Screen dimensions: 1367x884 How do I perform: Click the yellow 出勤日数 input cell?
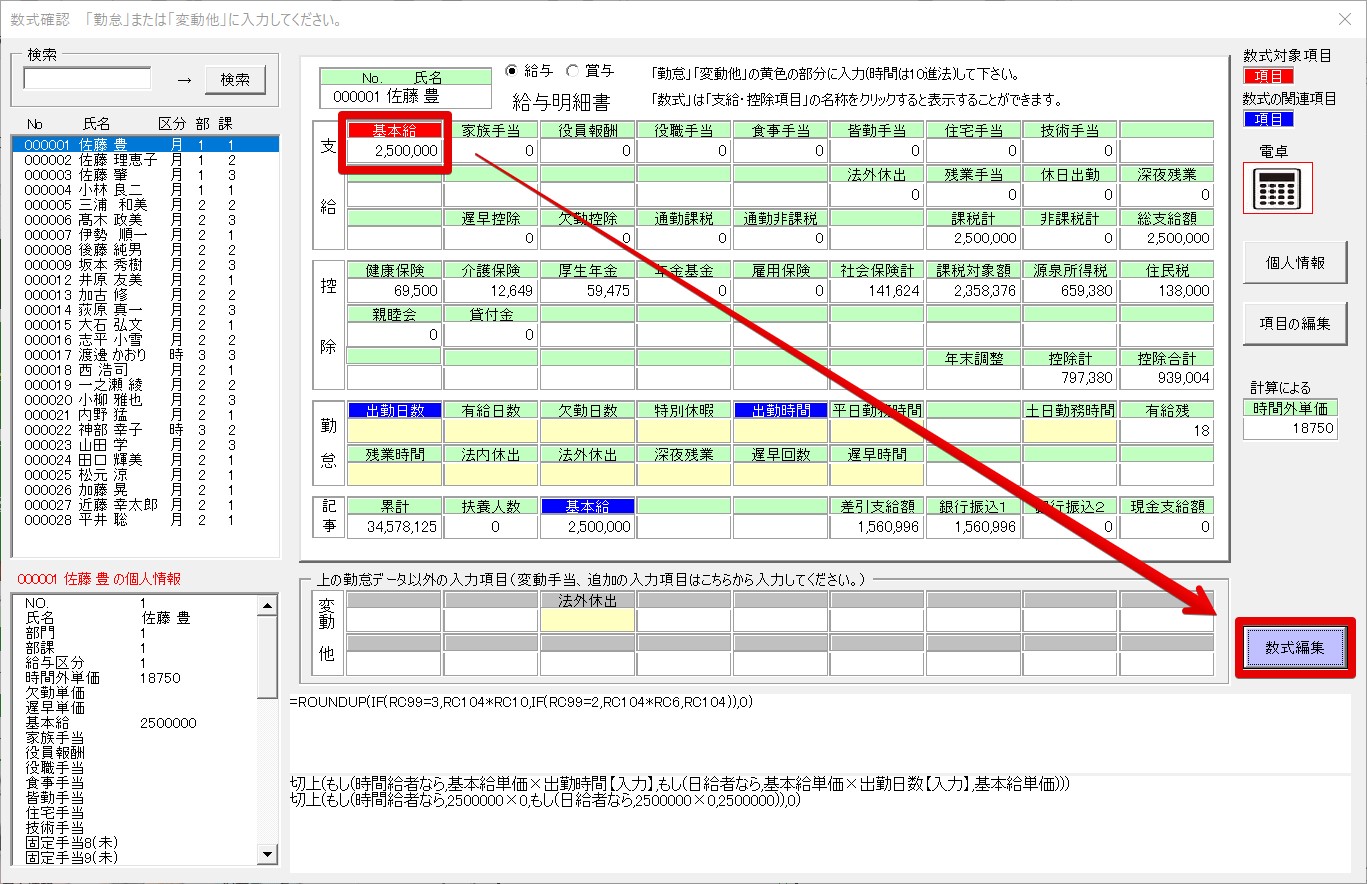coord(394,431)
